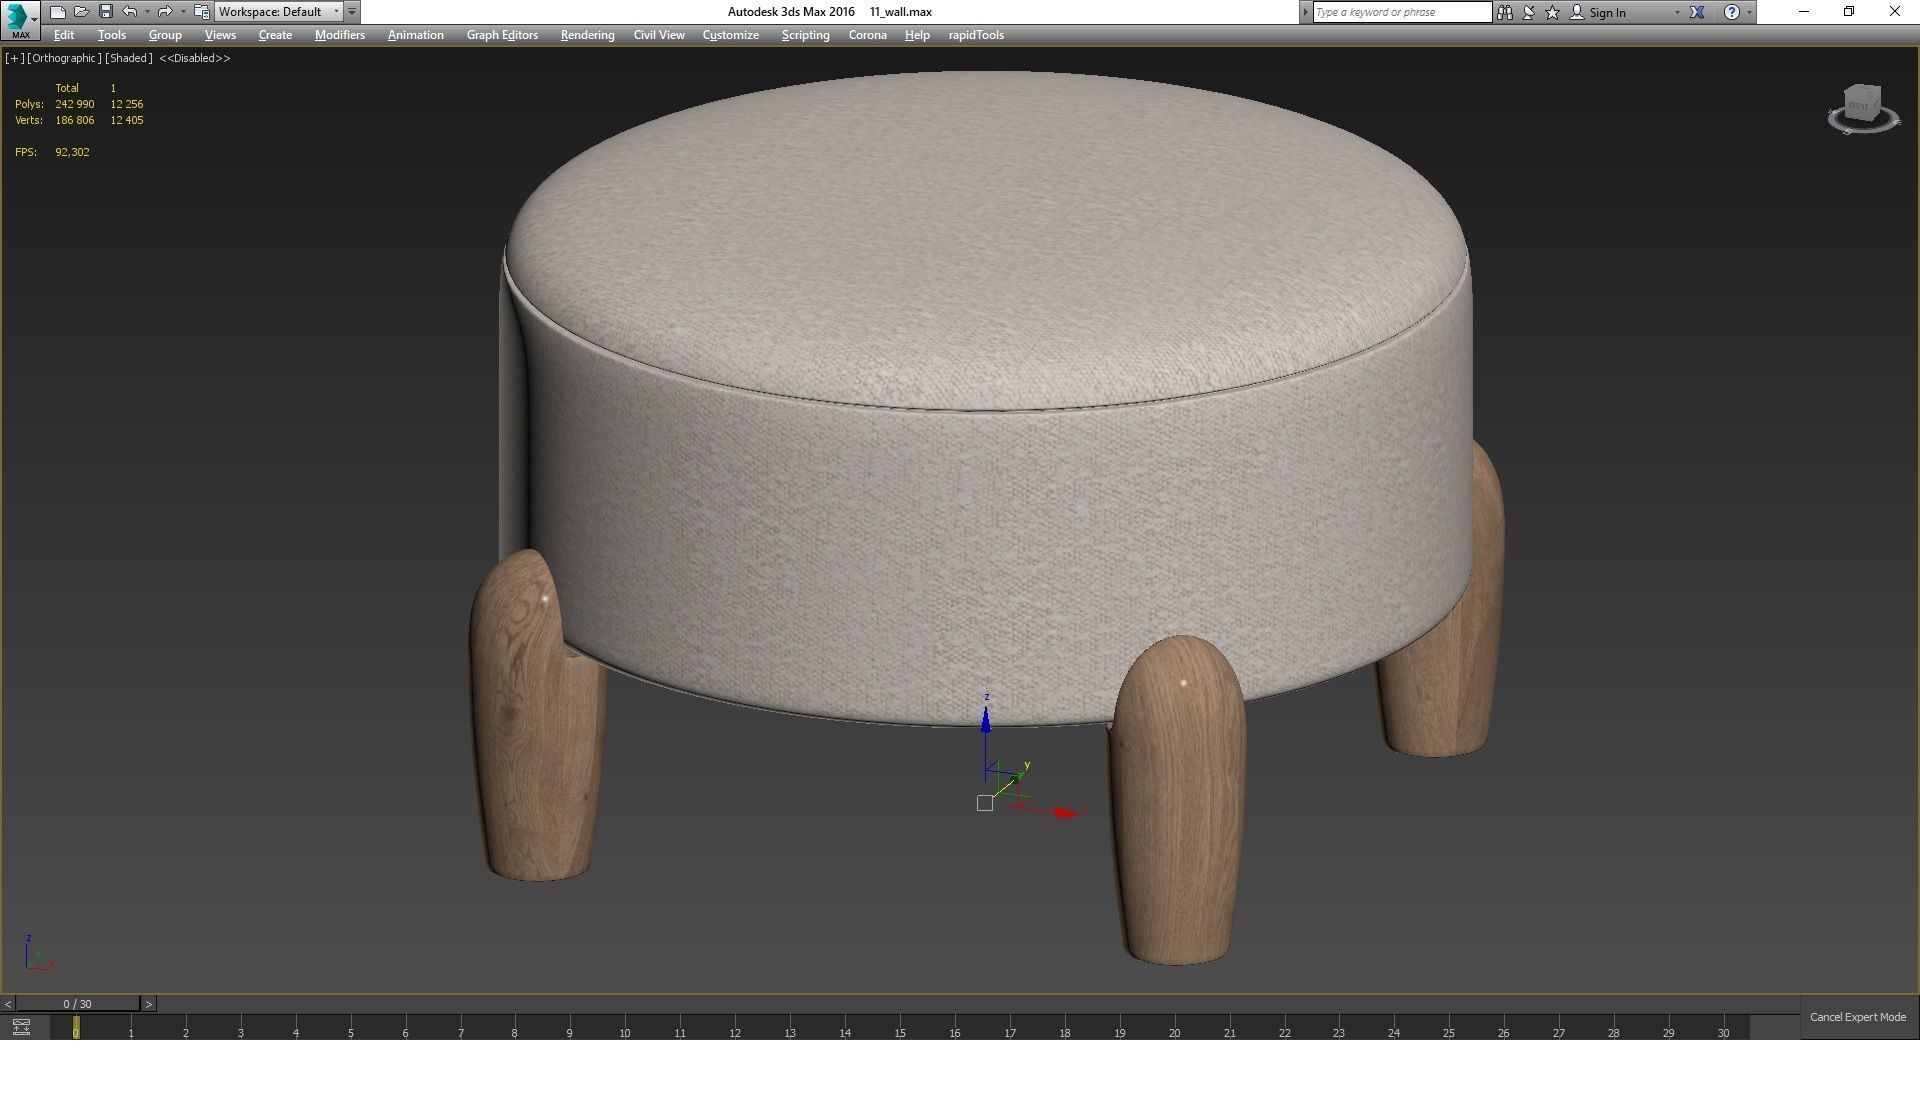Image resolution: width=1920 pixels, height=1116 pixels.
Task: Open the Customize menu
Action: click(731, 35)
